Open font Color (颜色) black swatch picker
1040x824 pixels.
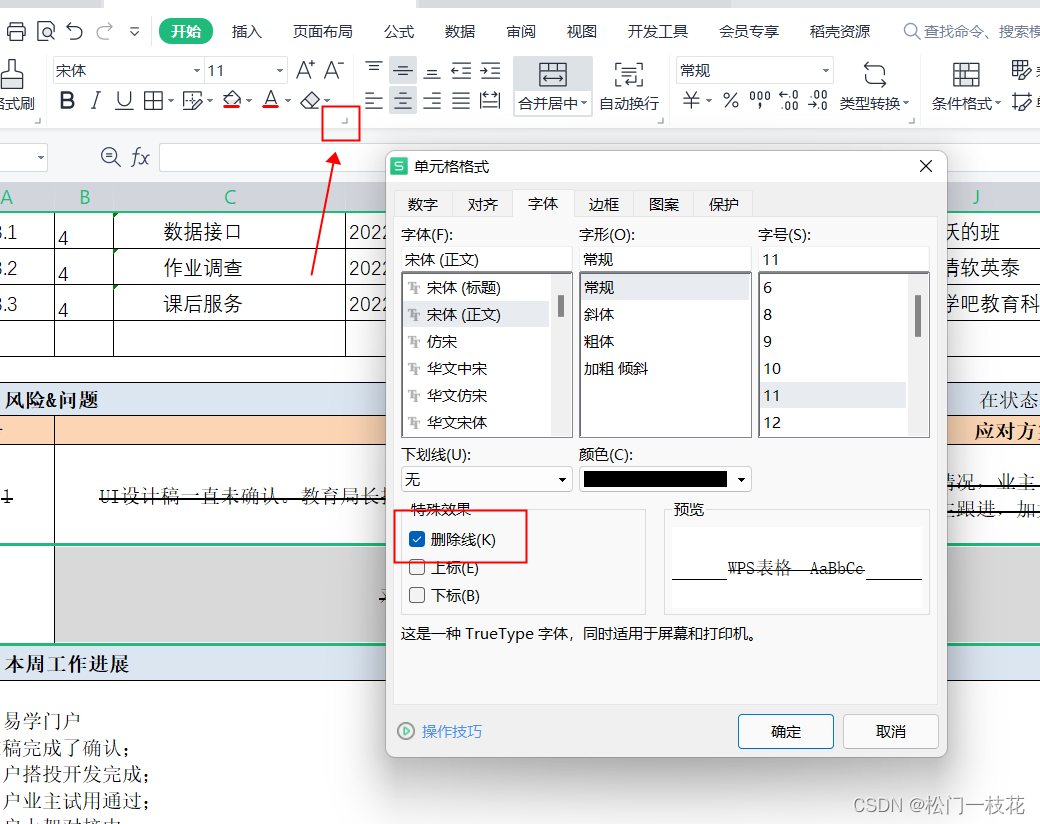coord(665,479)
